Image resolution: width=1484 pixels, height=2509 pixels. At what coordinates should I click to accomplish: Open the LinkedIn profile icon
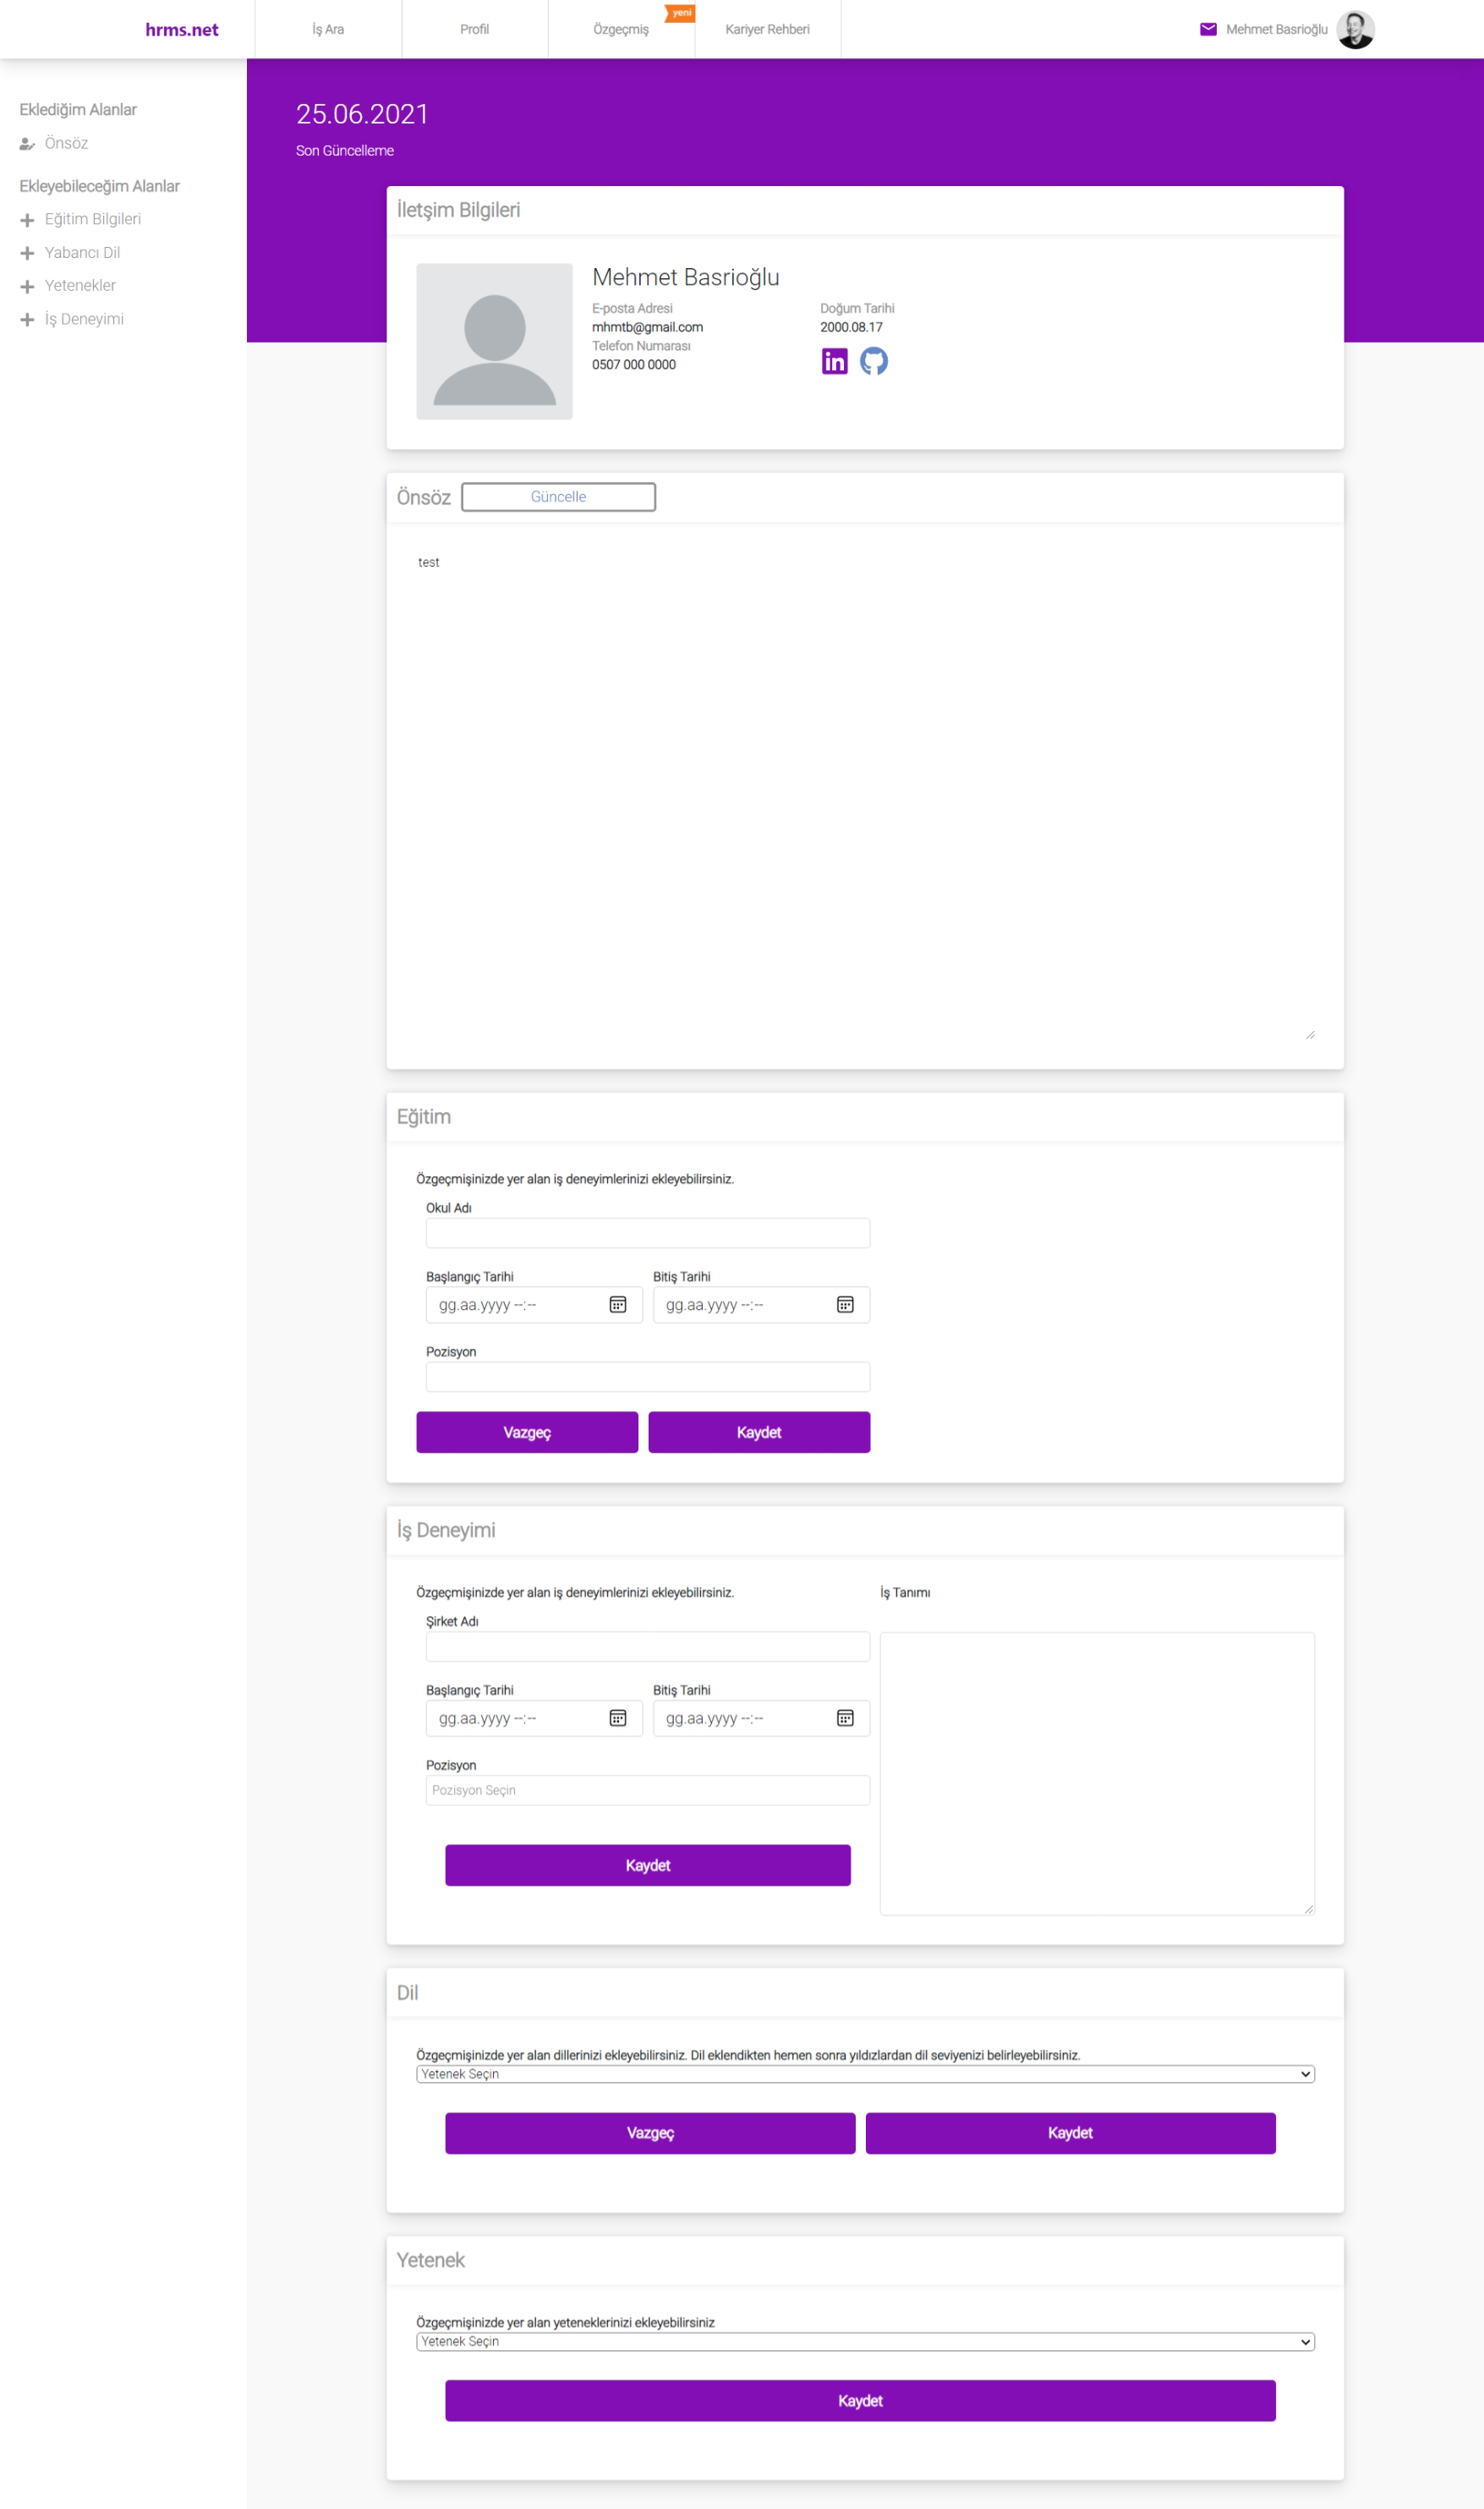click(834, 361)
